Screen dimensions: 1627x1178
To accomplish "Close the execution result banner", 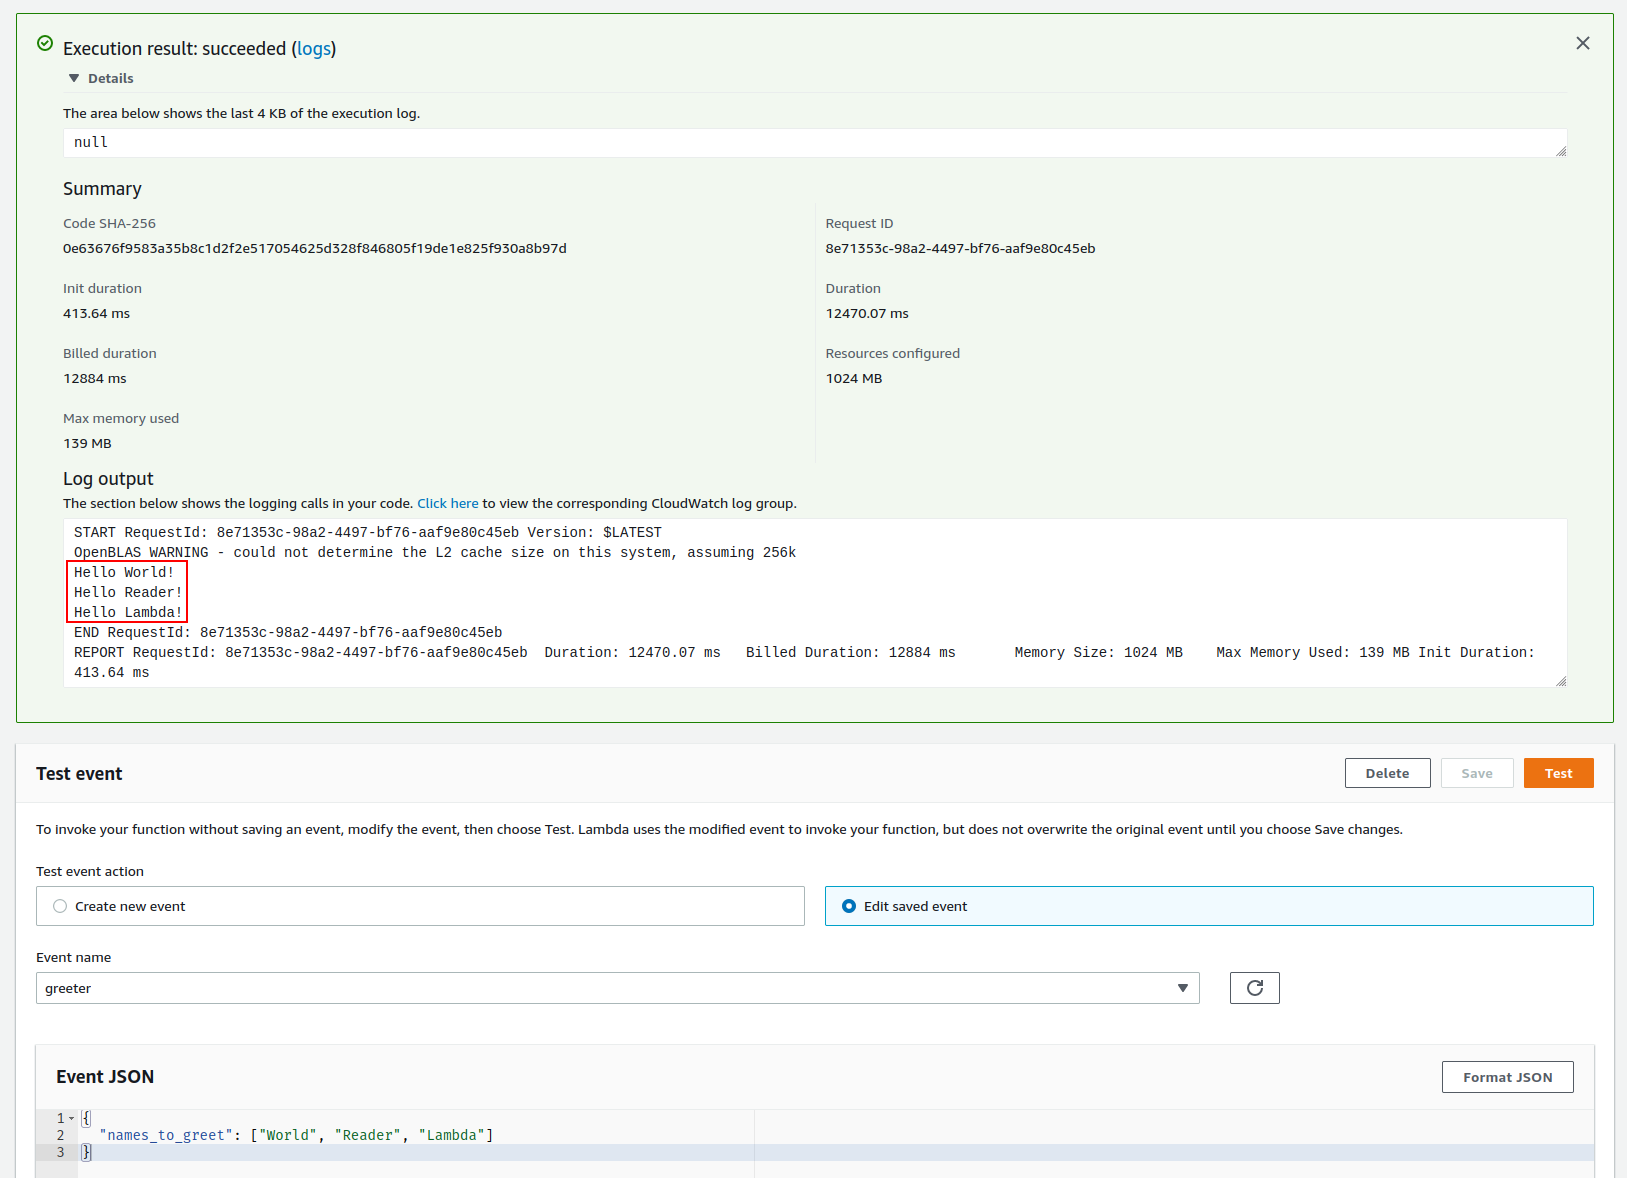I will click(1582, 43).
